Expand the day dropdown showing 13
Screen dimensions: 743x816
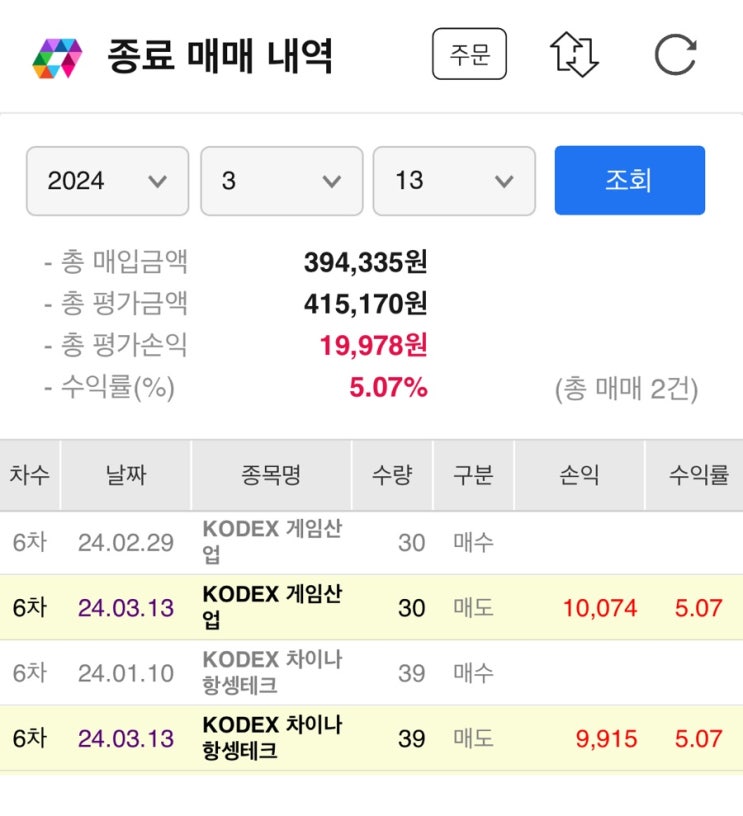click(x=454, y=181)
